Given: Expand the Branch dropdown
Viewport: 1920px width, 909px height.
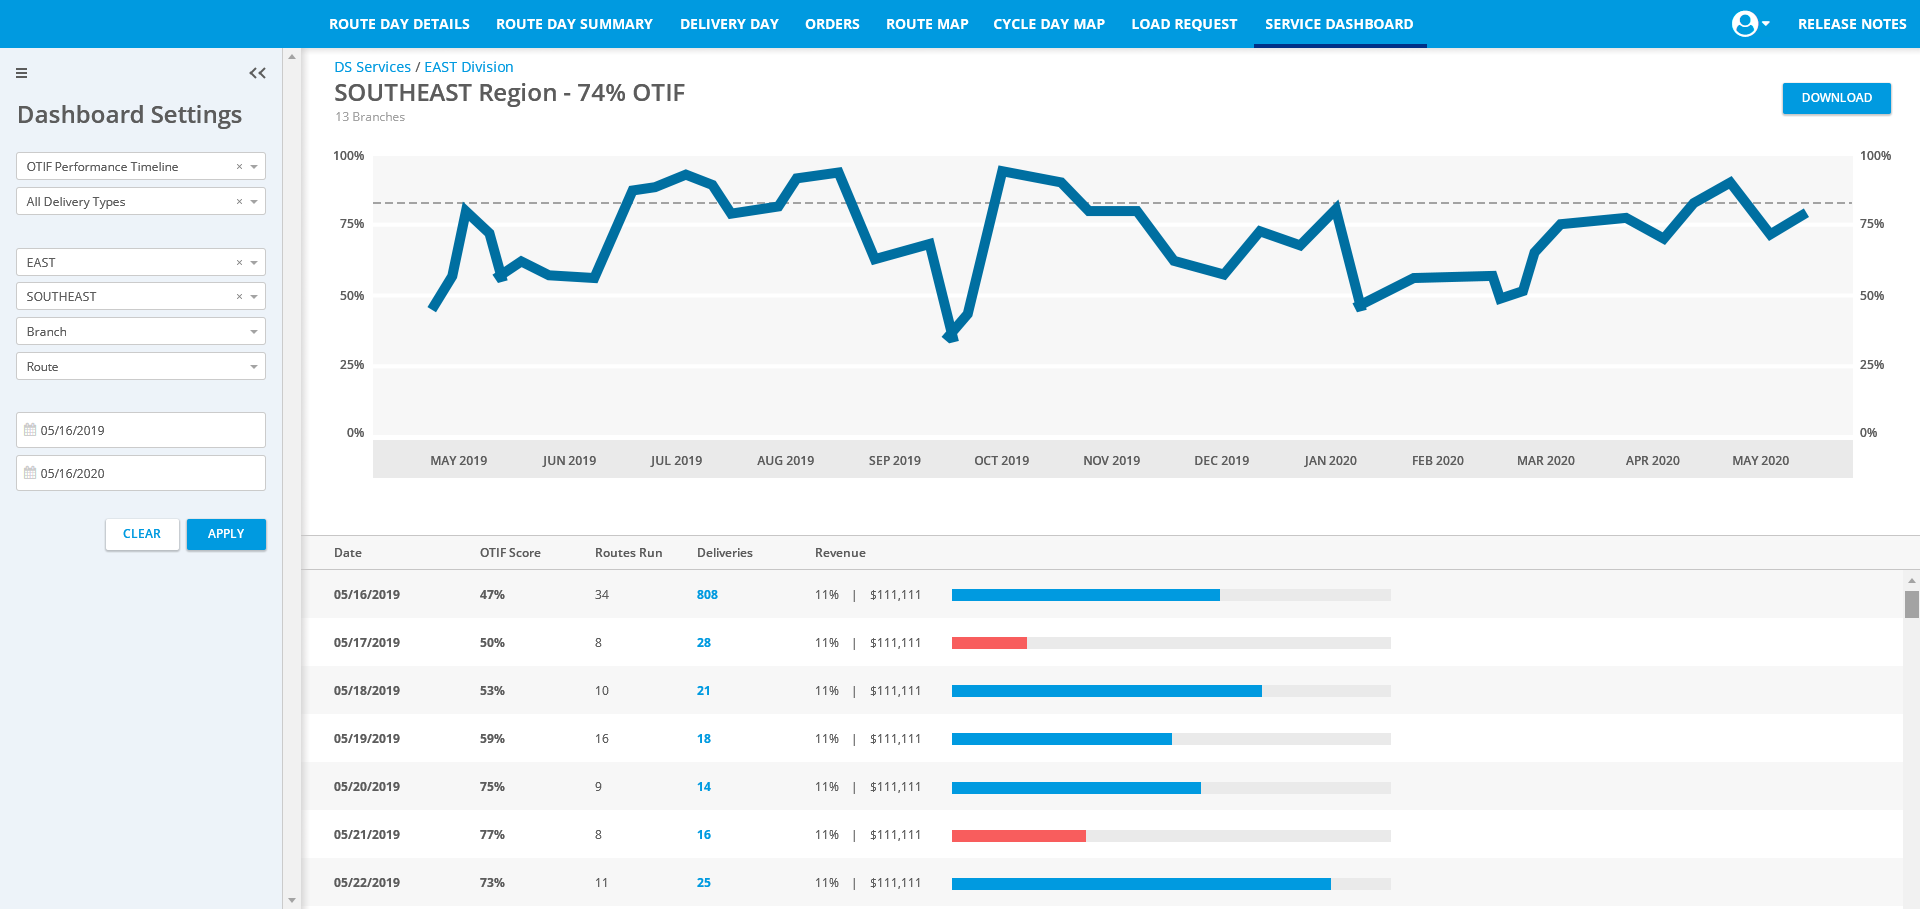Looking at the screenshot, I should pos(253,331).
